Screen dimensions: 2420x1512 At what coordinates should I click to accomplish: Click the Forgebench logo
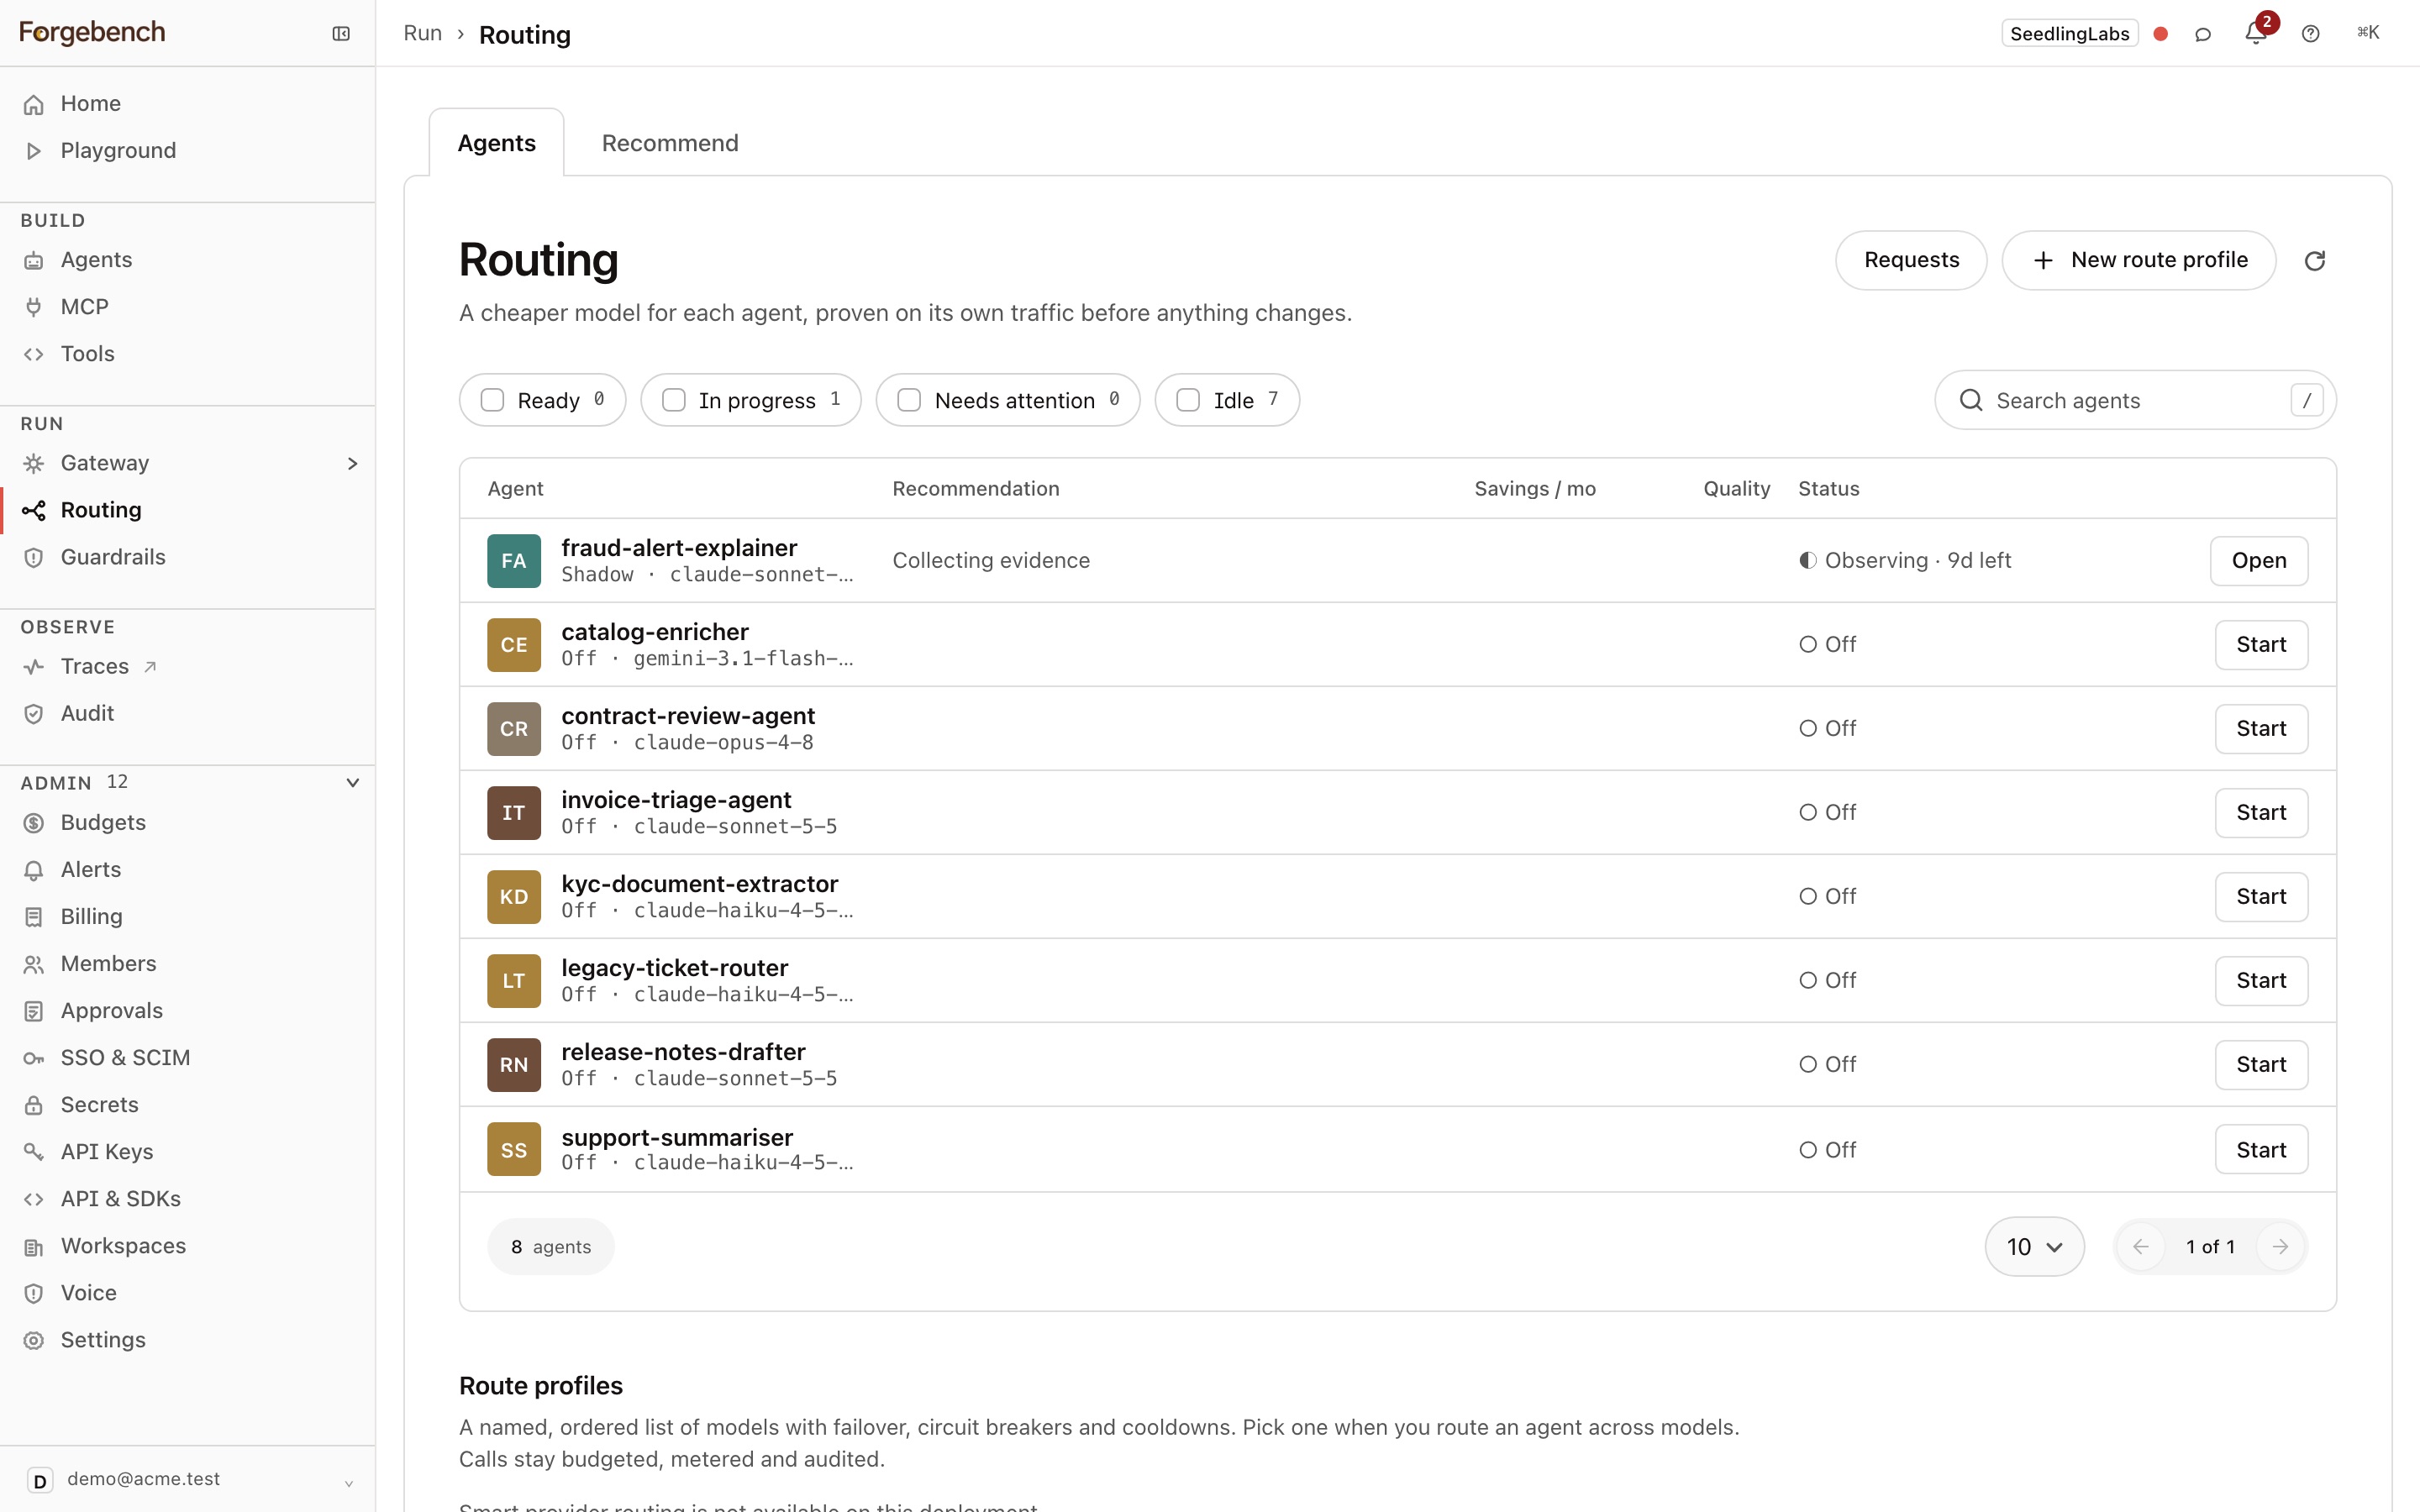coord(92,33)
